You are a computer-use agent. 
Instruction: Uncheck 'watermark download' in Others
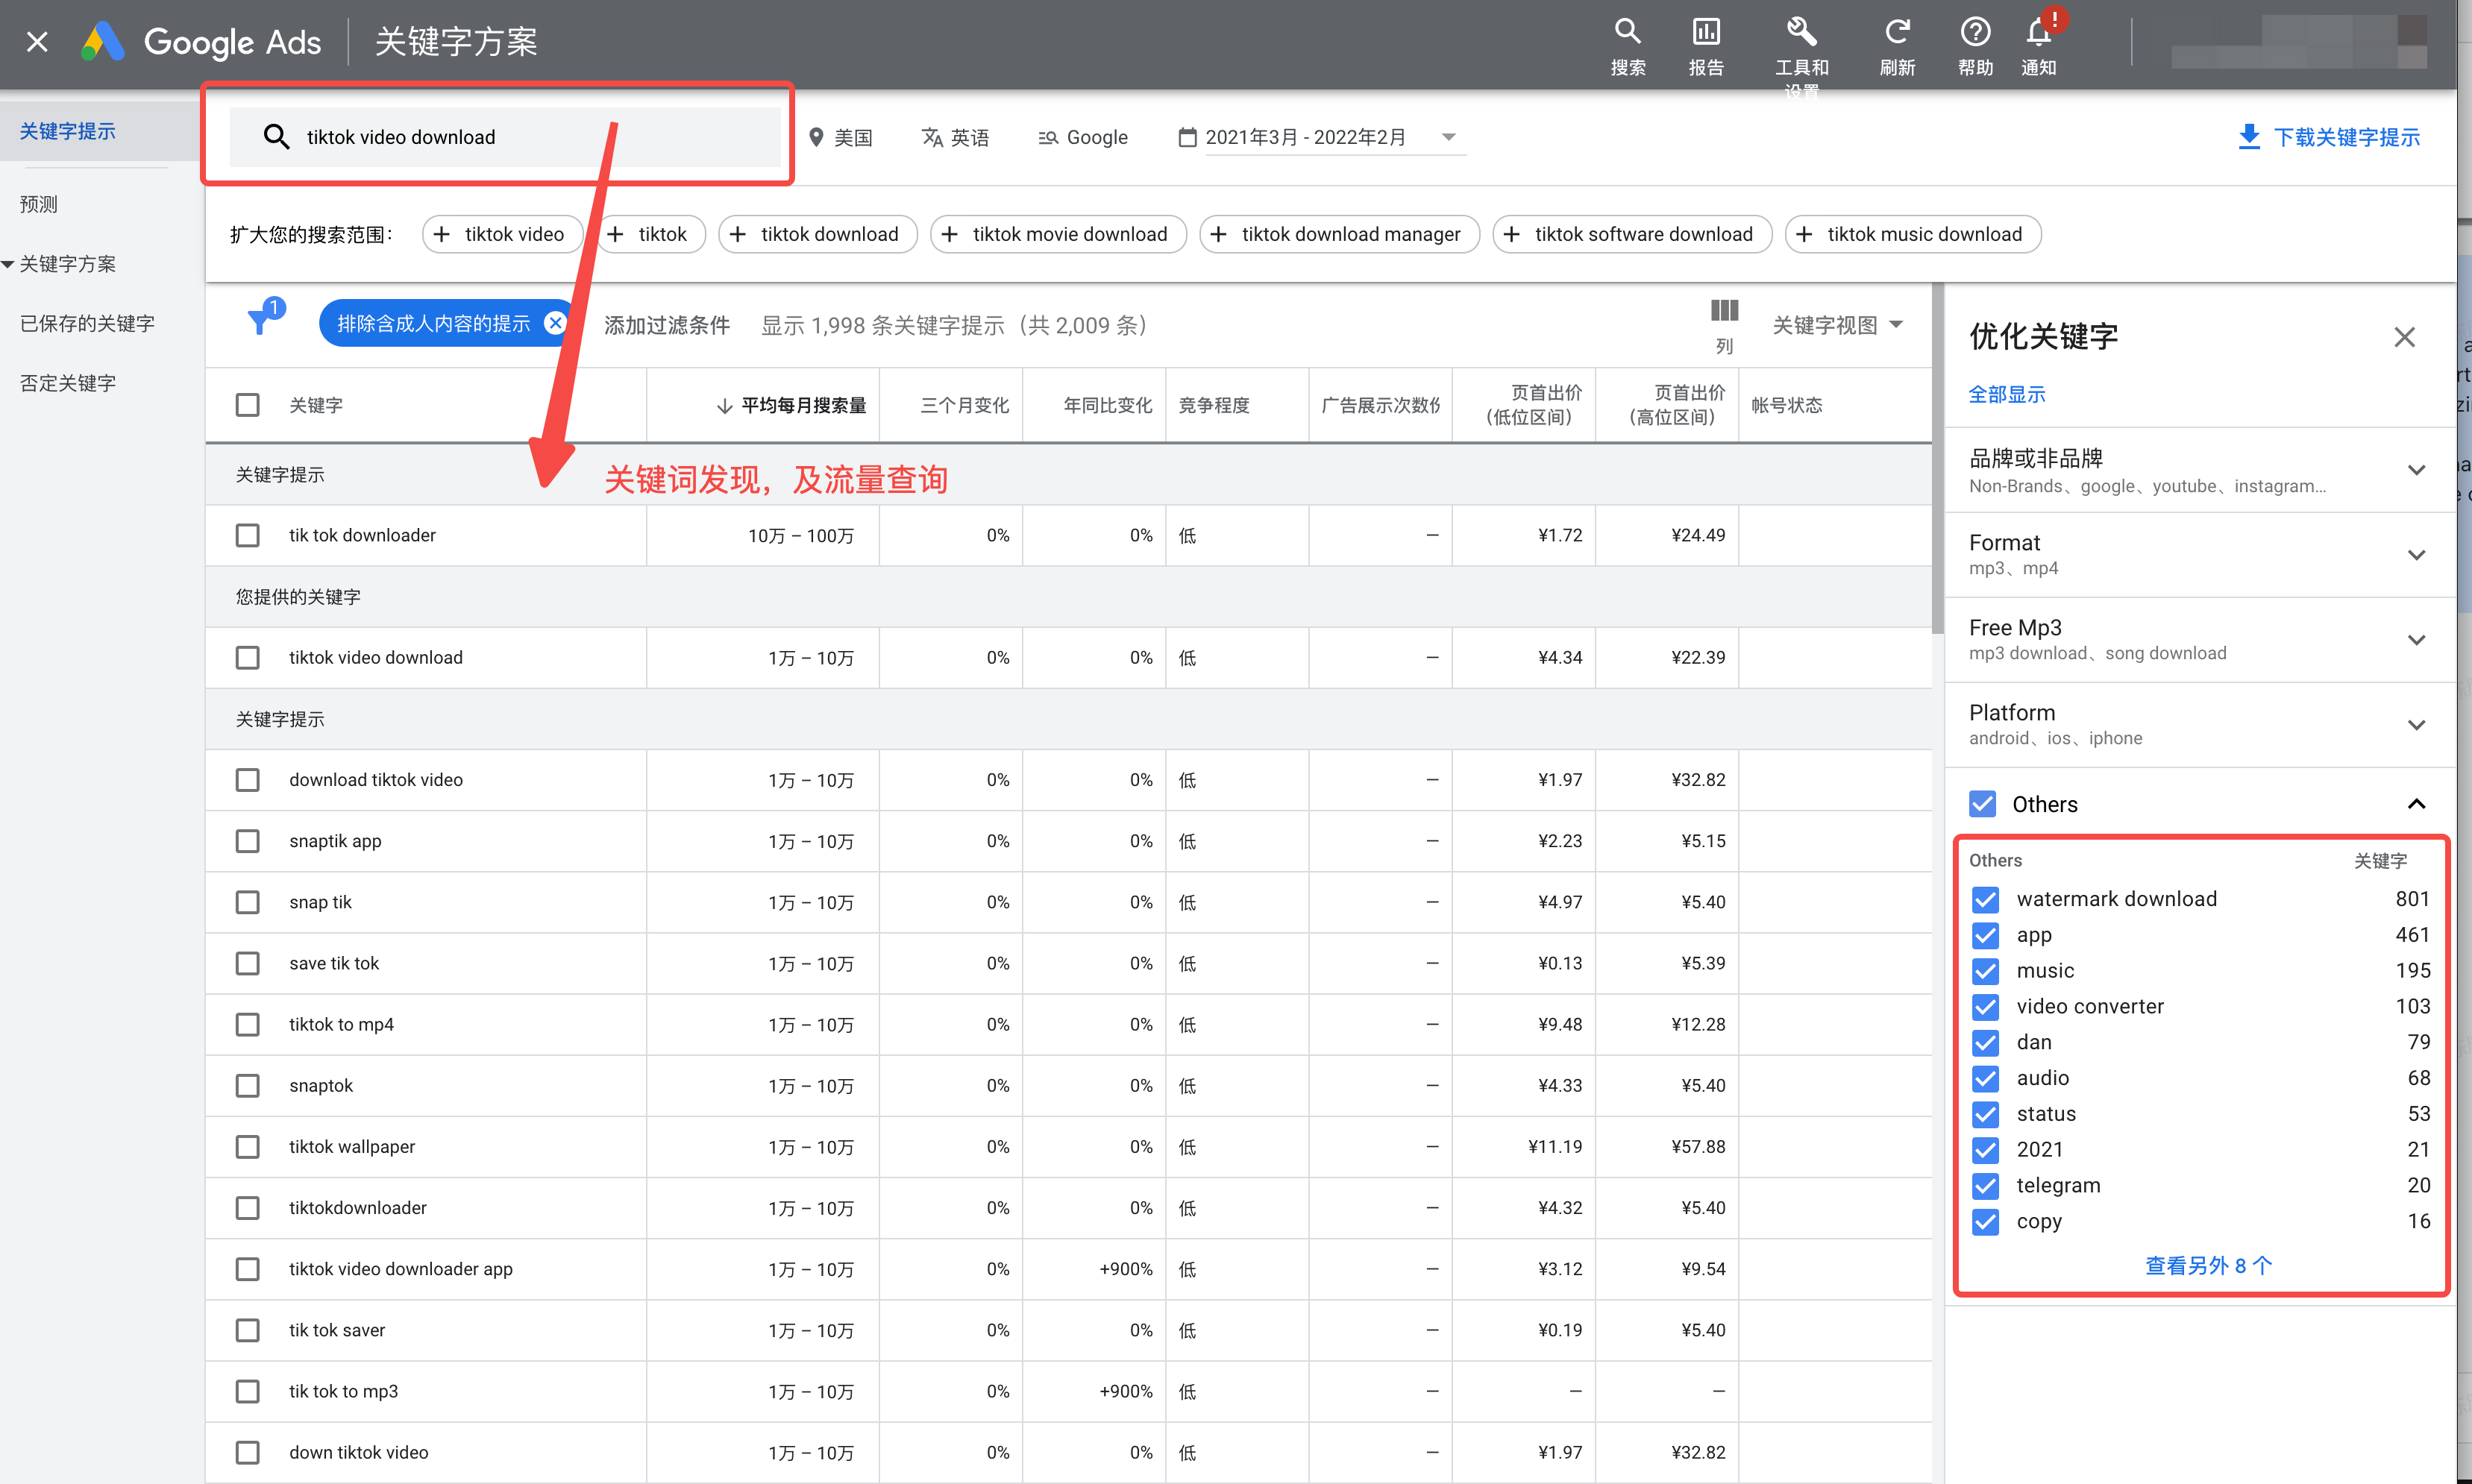[x=1985, y=899]
